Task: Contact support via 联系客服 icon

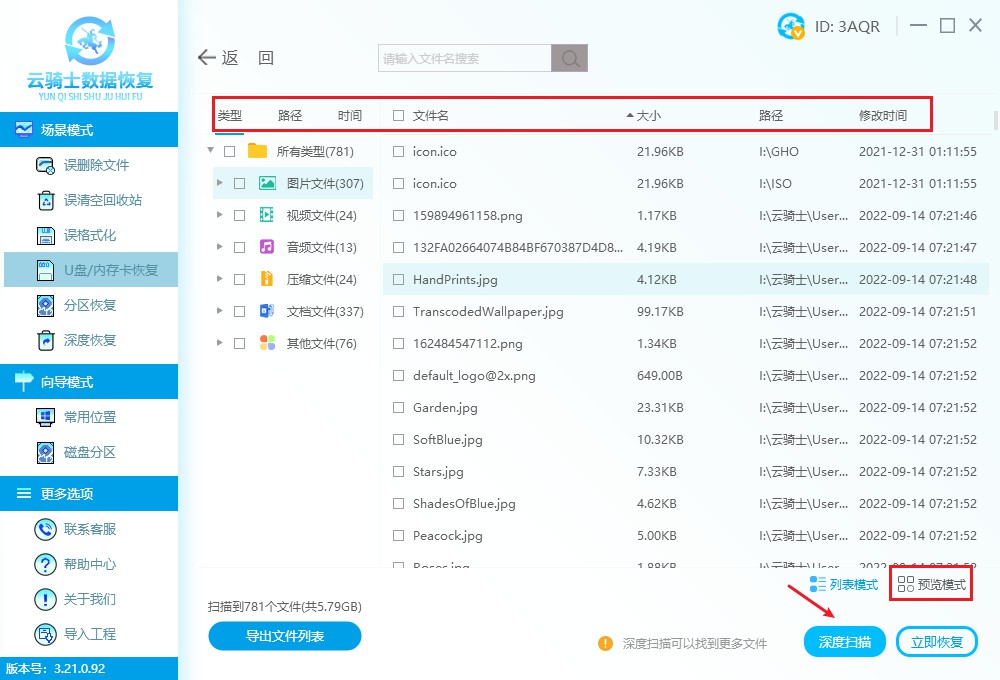Action: click(x=46, y=529)
